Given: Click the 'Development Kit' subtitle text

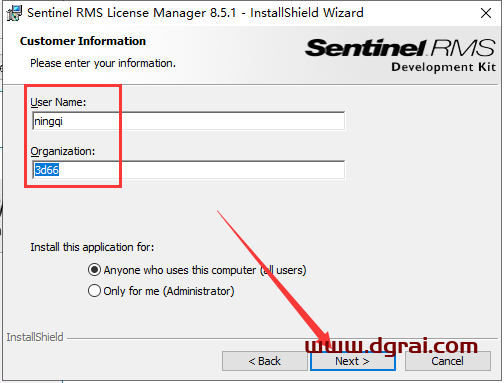Looking at the screenshot, I should (444, 67).
